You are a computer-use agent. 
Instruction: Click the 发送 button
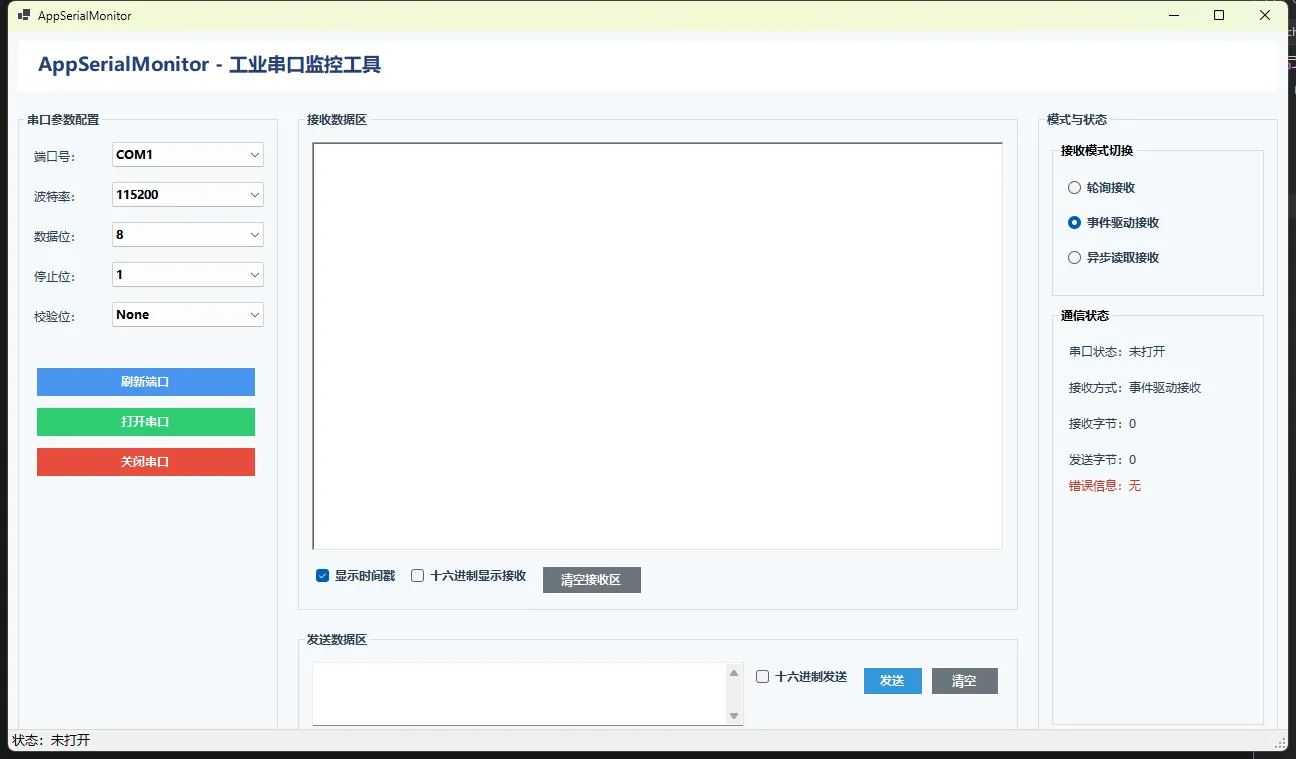[x=892, y=680]
